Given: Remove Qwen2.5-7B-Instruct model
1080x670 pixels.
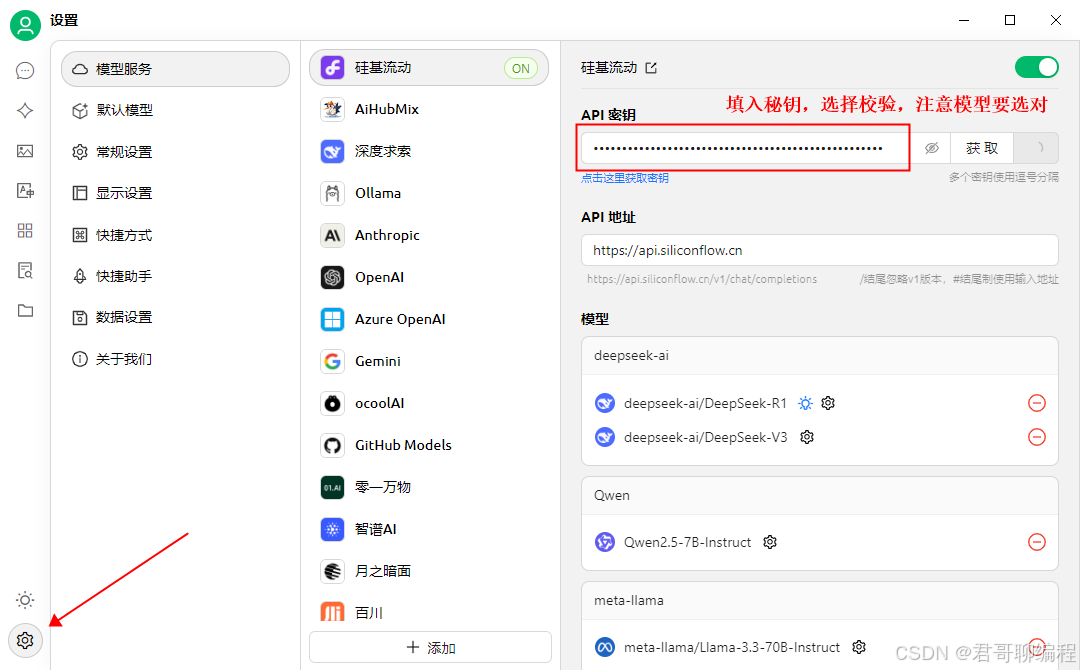Looking at the screenshot, I should pos(1037,542).
